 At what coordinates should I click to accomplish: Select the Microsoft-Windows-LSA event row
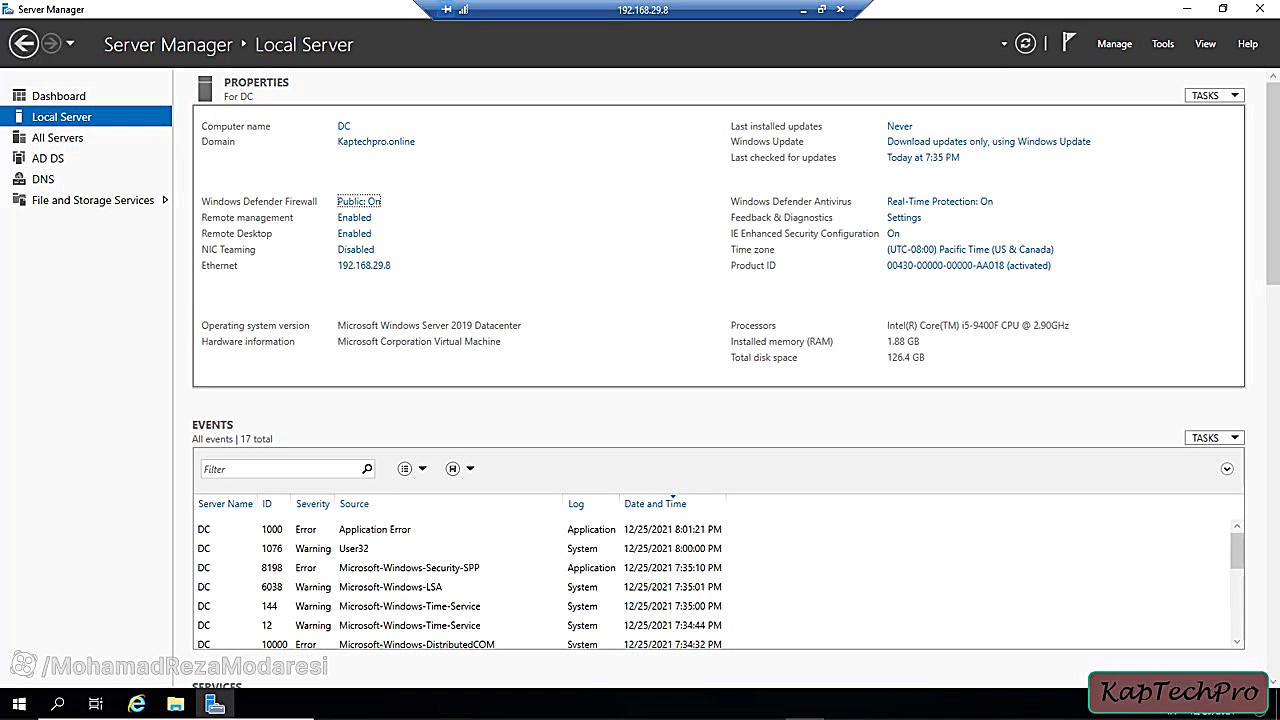pyautogui.click(x=711, y=587)
